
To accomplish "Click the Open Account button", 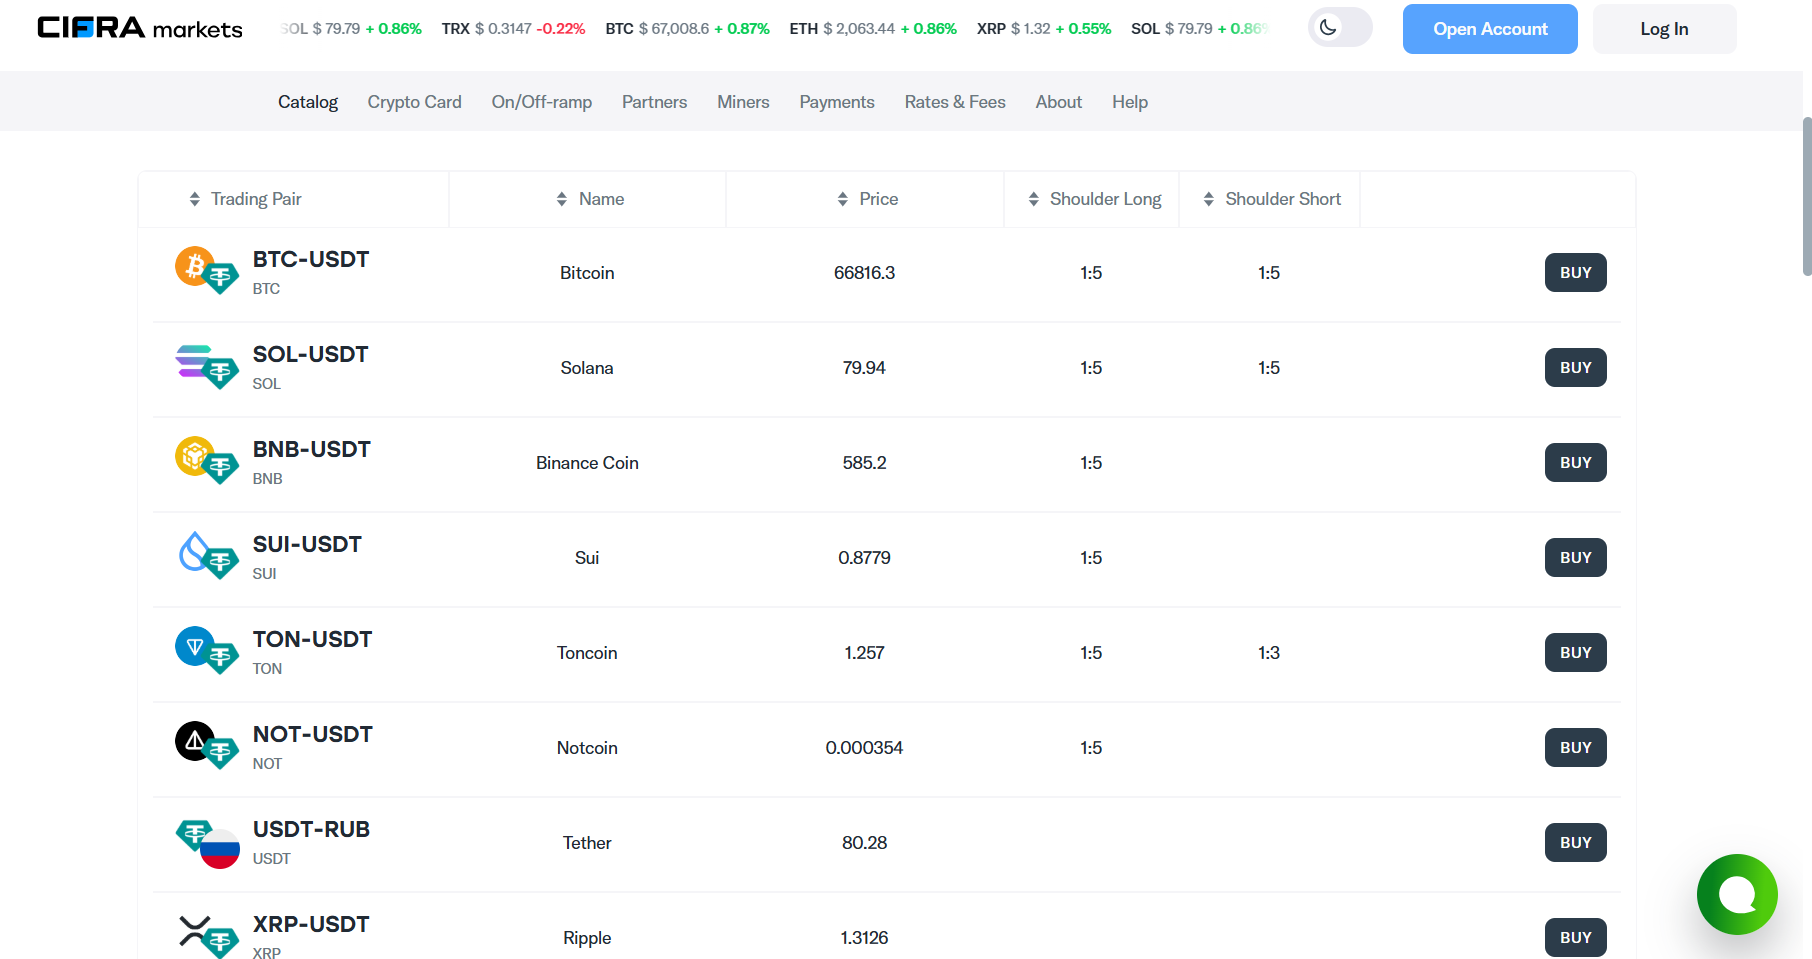I will click(x=1489, y=28).
